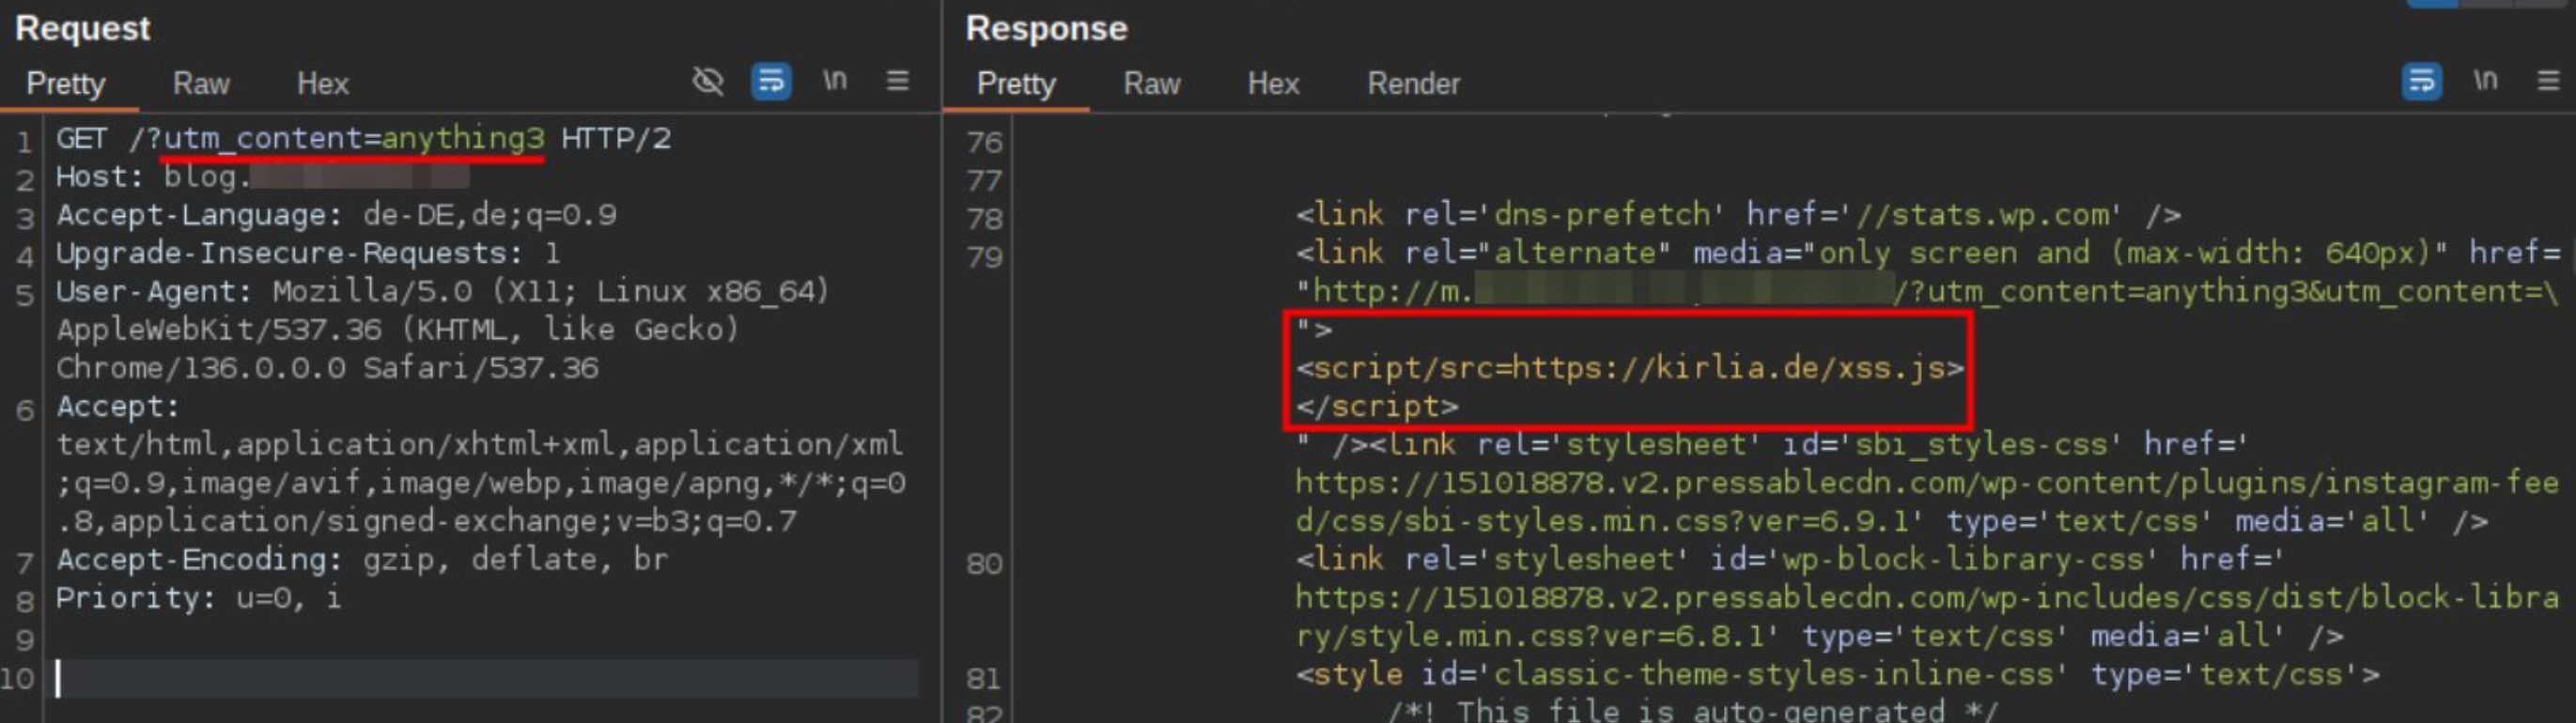The height and width of the screenshot is (723, 2576).
Task: Click the classic-theme-styles-inline-css style tag line
Action: [x=1837, y=675]
